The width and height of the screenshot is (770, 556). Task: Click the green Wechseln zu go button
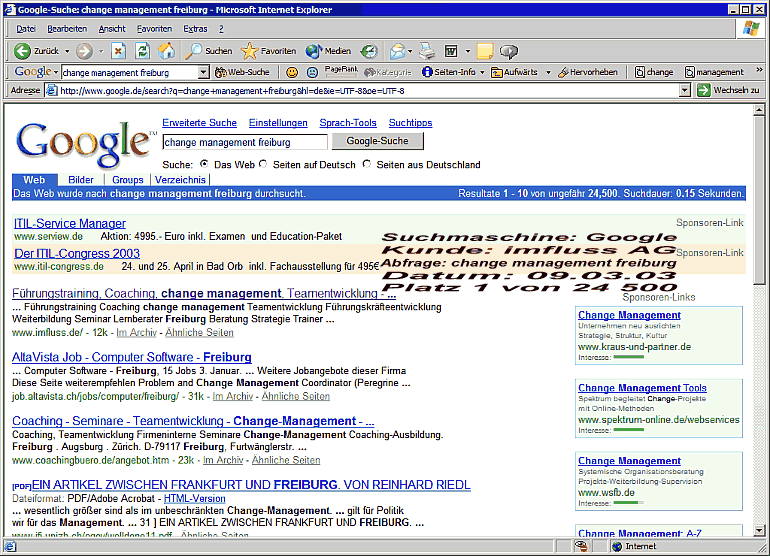pyautogui.click(x=728, y=90)
